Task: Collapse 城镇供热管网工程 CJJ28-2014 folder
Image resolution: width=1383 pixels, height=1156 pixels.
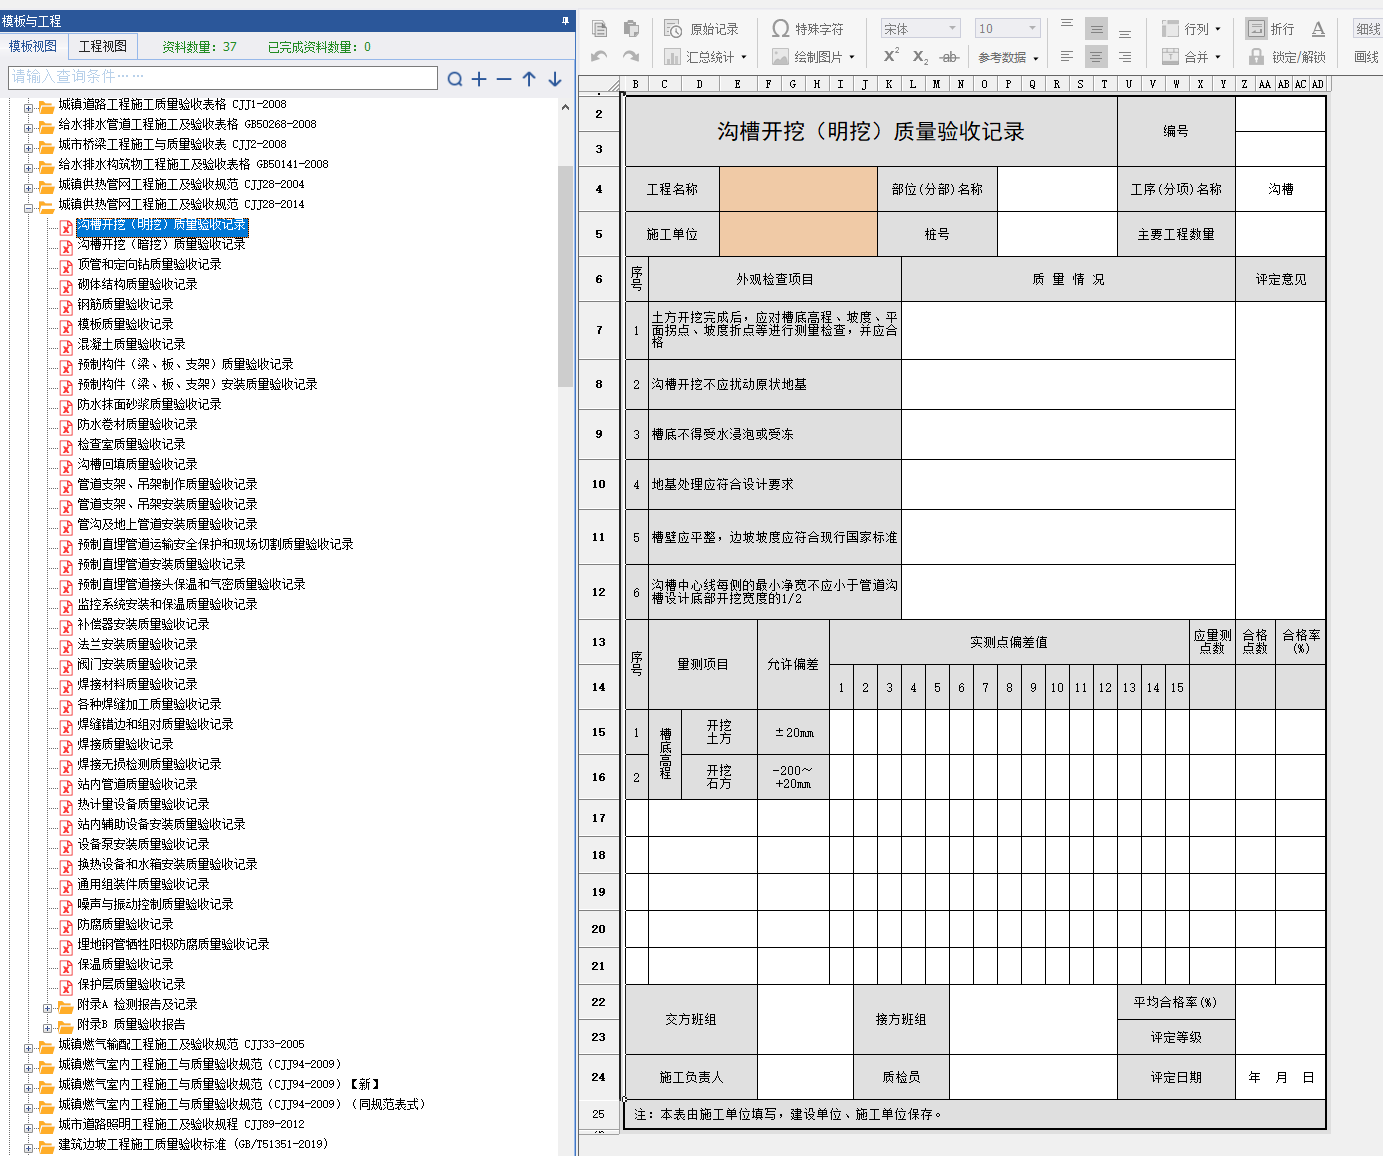Action: [29, 207]
